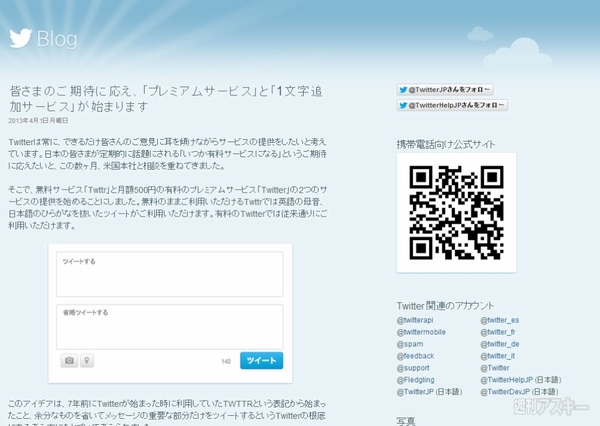Click the bird icon on @TwitterJP follow button
The width and height of the screenshot is (600, 426).
click(x=403, y=90)
